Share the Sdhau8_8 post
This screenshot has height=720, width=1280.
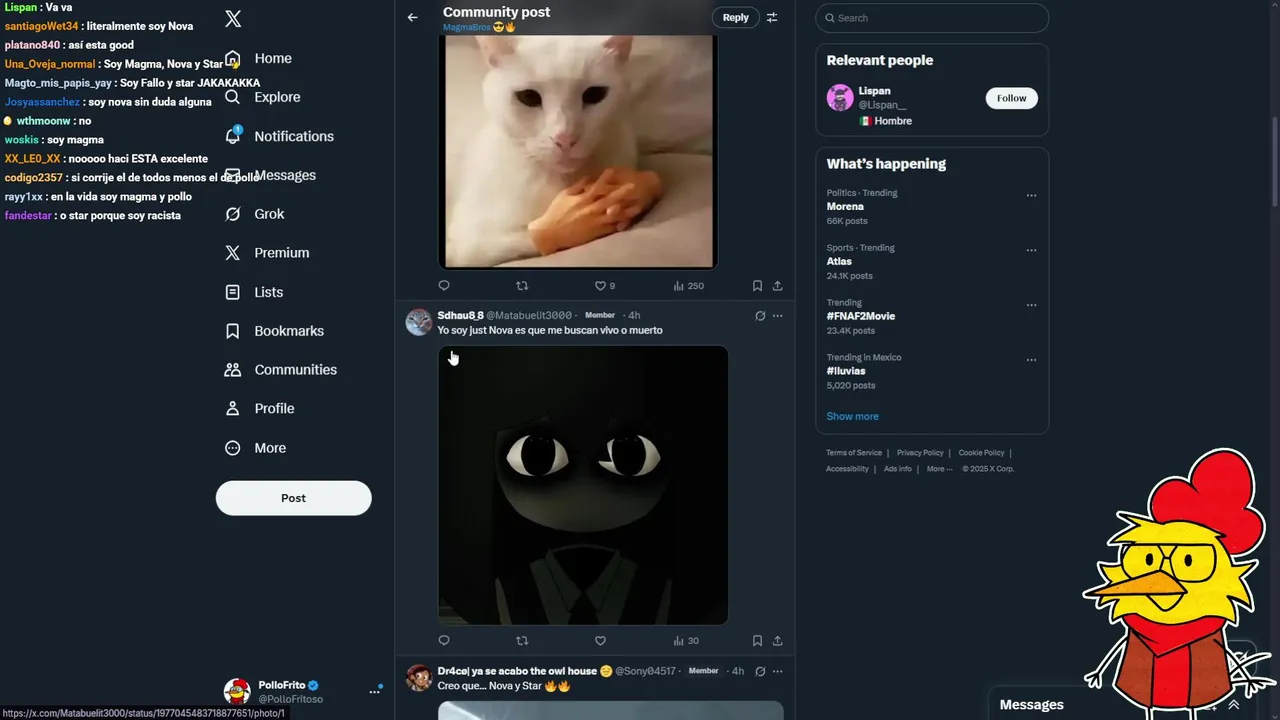click(777, 641)
